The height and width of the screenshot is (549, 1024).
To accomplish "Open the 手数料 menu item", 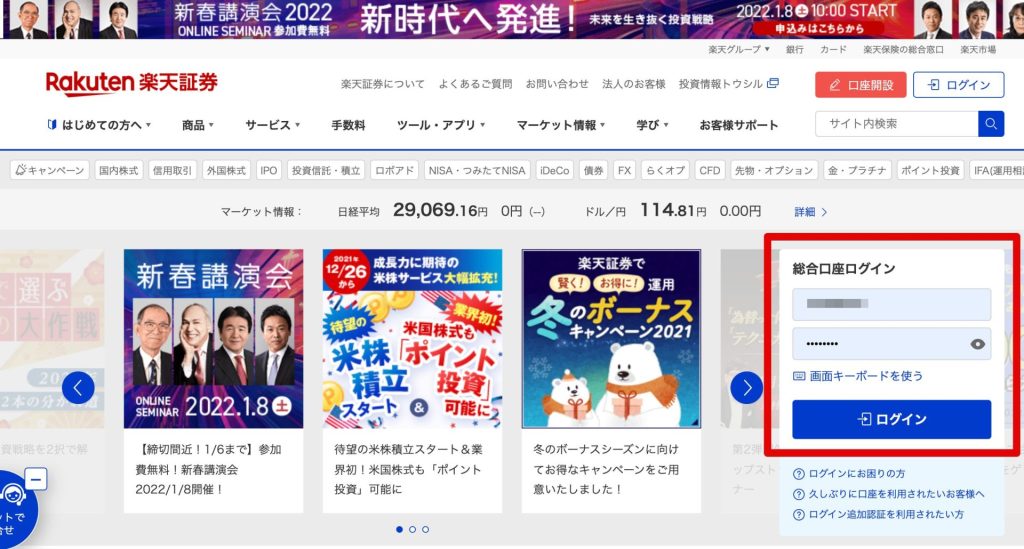I will (x=348, y=125).
